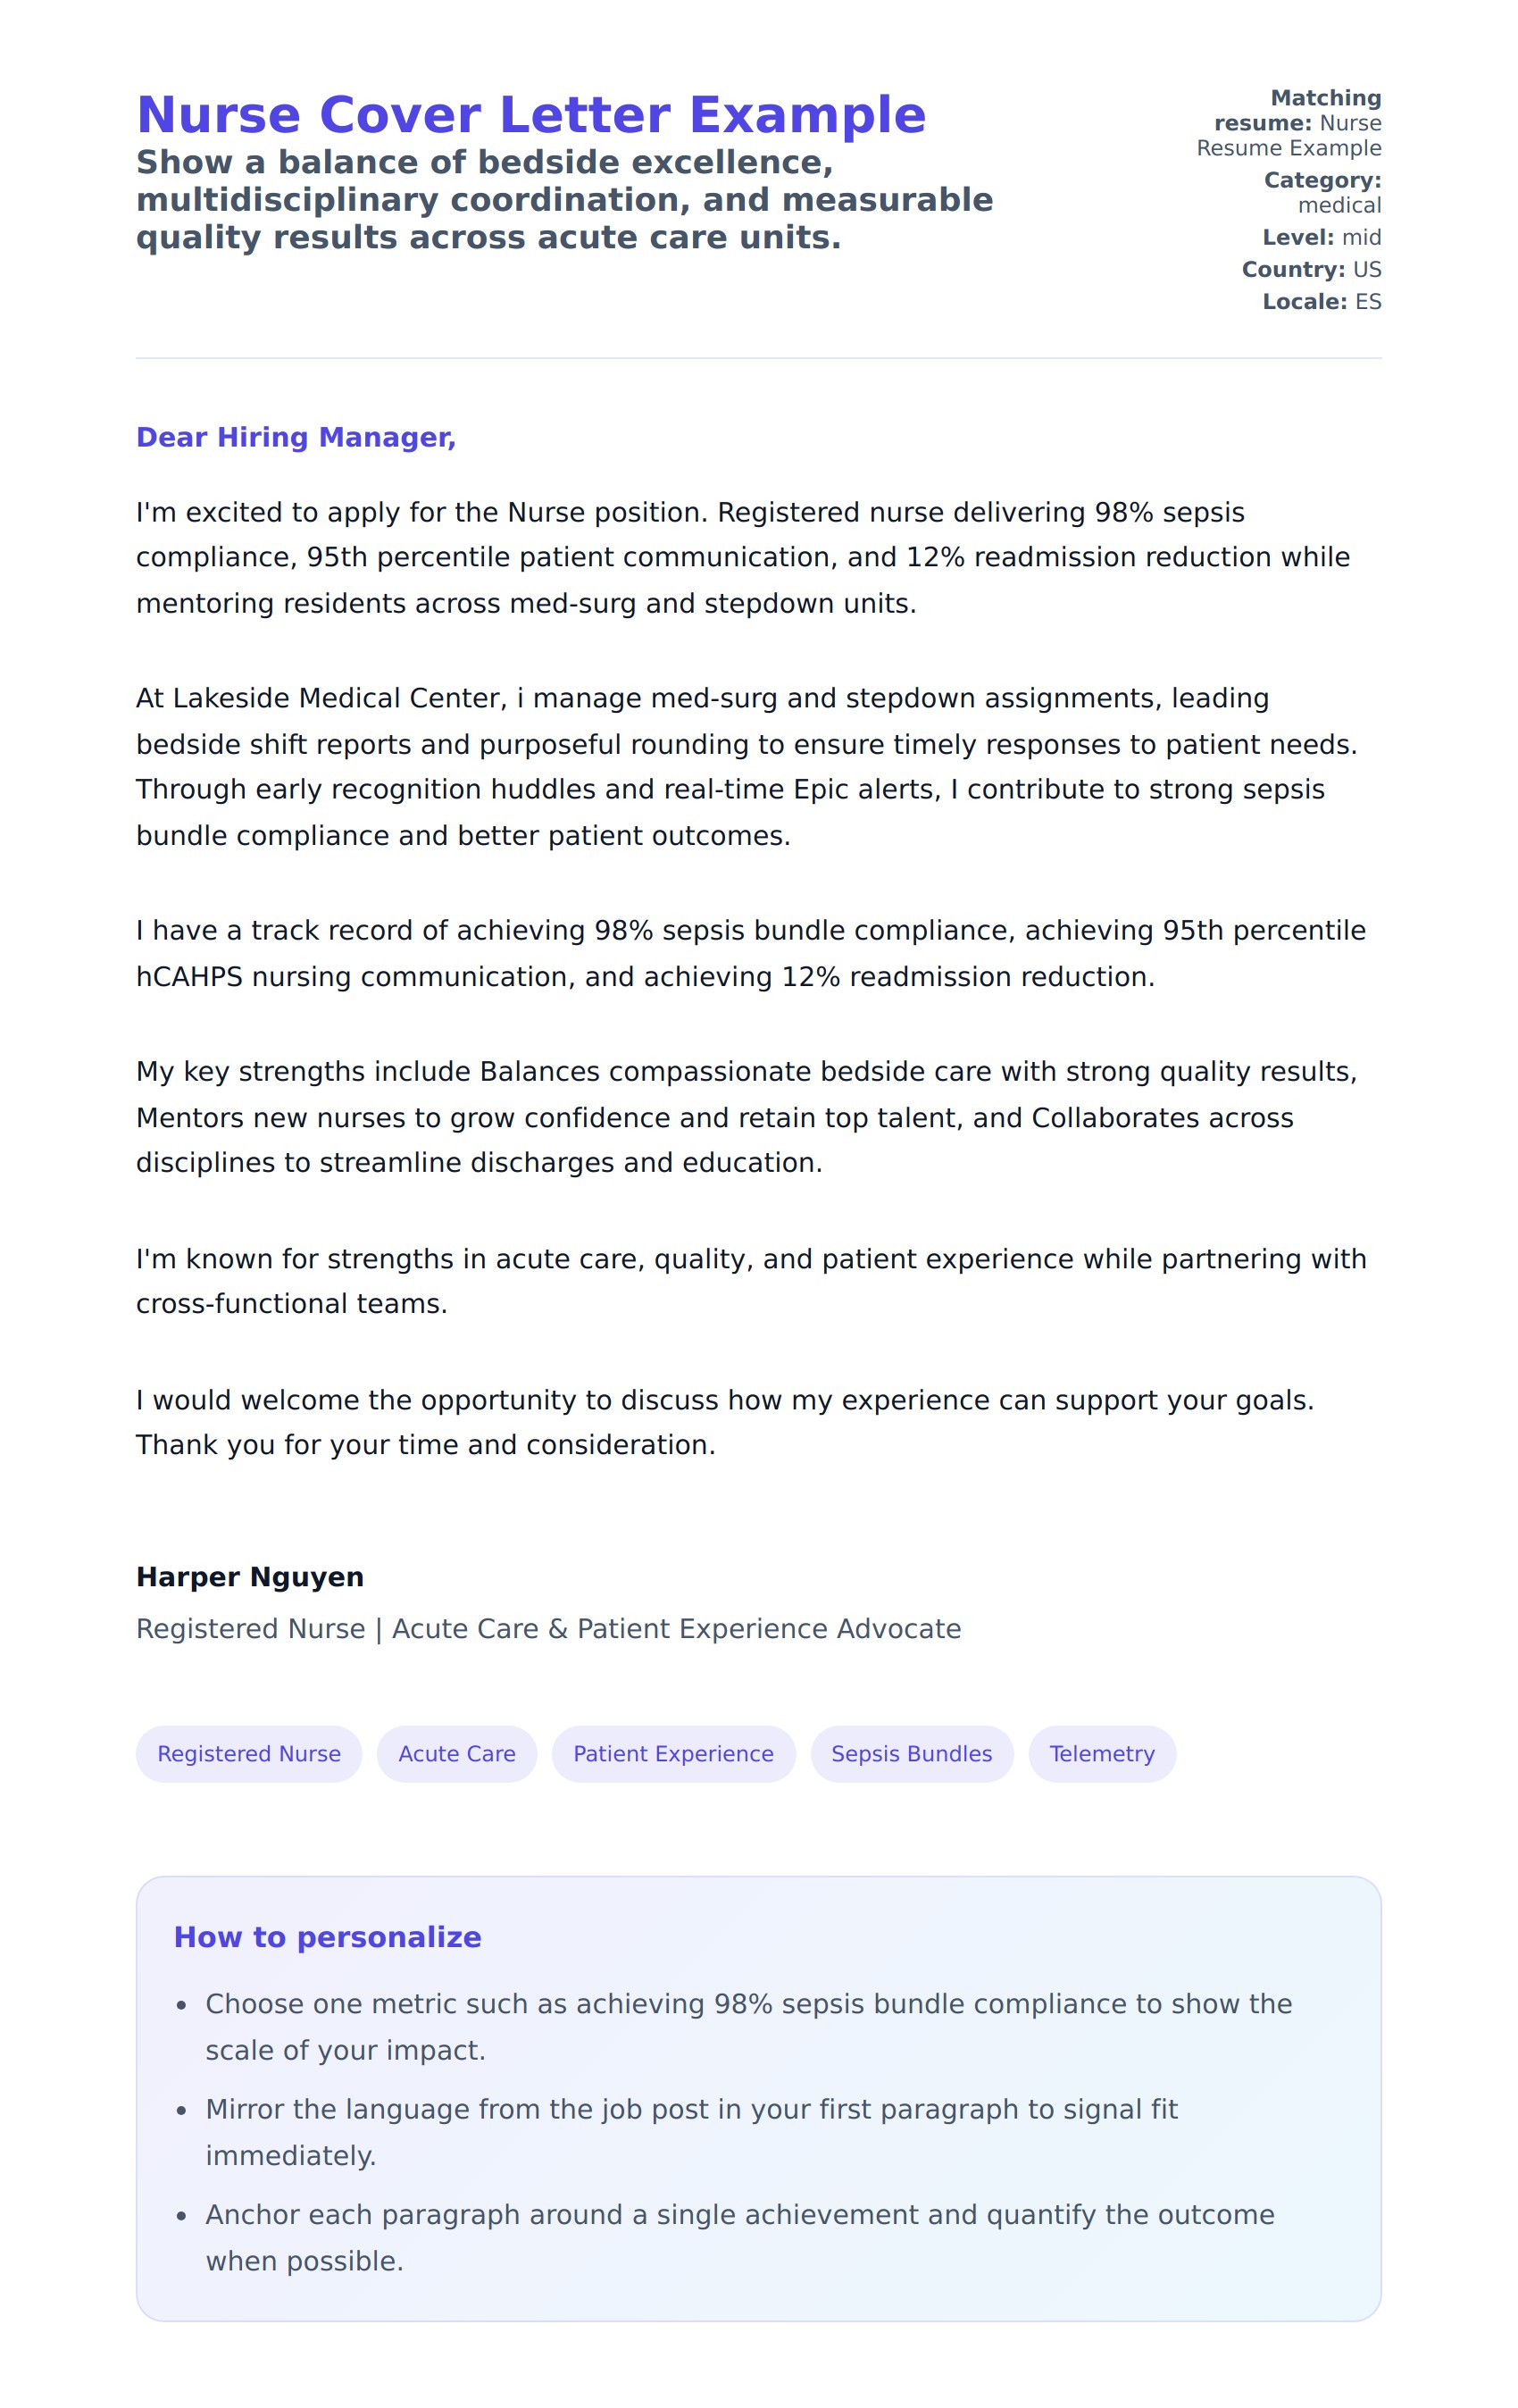Click the Registered Nurse job title line
The height and width of the screenshot is (2408, 1518).
(x=547, y=1628)
